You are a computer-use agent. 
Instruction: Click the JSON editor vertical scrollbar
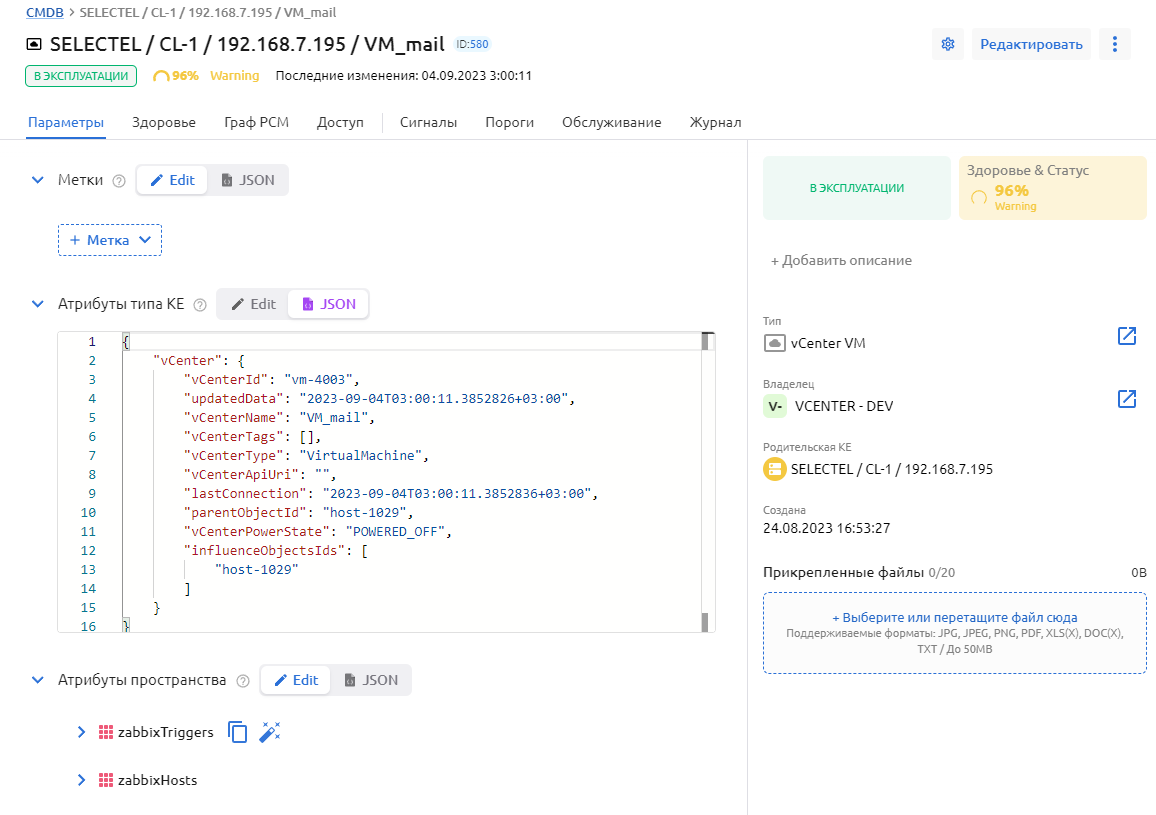pos(706,480)
